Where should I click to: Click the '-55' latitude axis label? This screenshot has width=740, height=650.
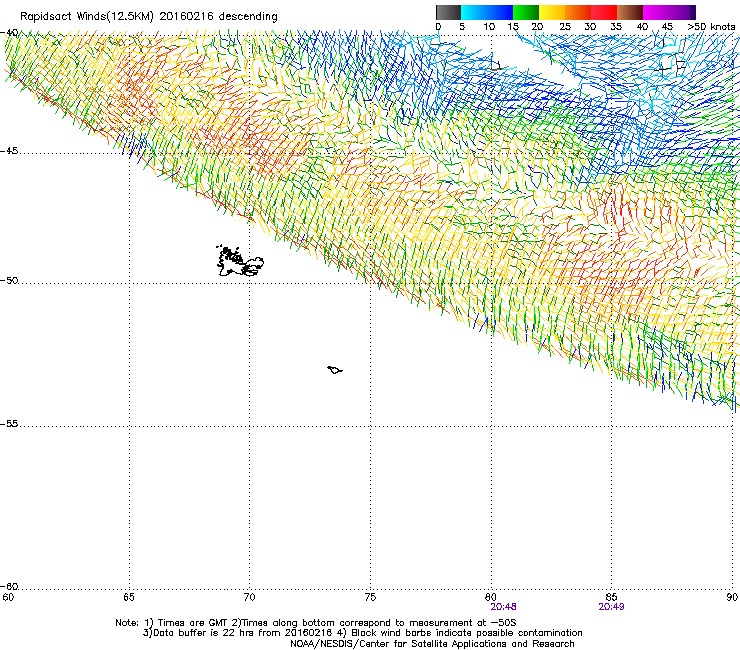point(9,424)
